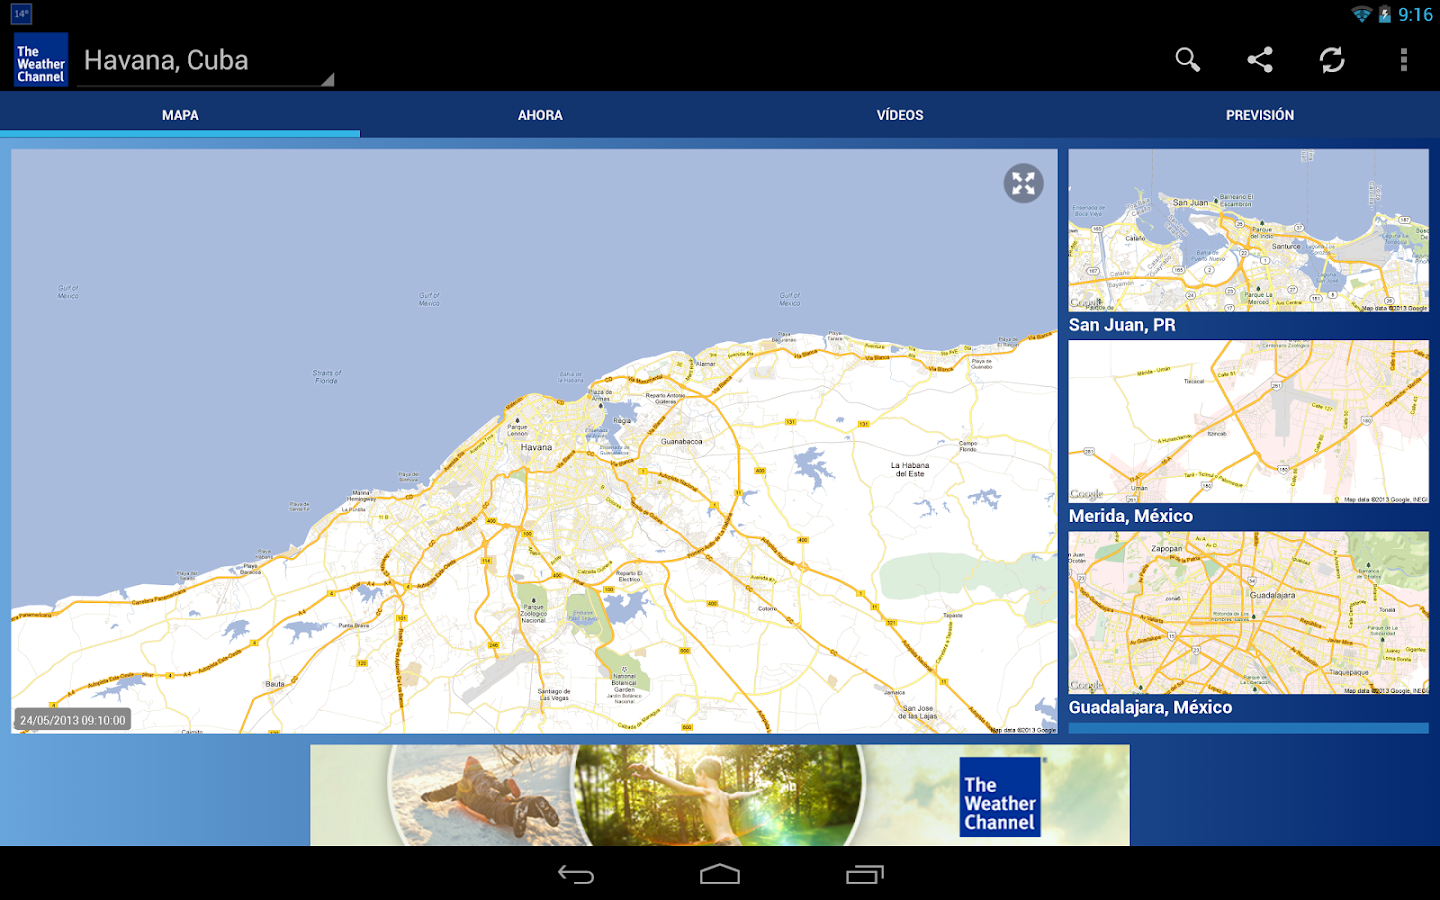Viewport: 1440px width, 900px height.
Task: Tap the Guanabacoa label on the main map
Action: point(681,441)
